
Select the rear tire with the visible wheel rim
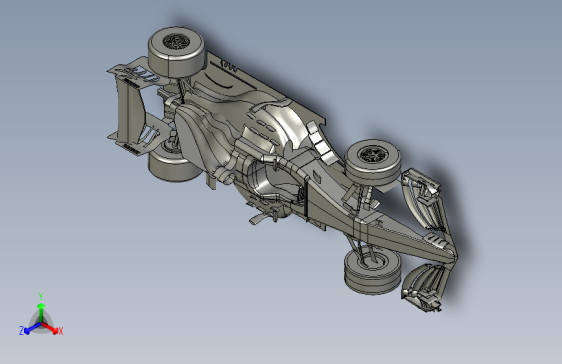pos(176,52)
